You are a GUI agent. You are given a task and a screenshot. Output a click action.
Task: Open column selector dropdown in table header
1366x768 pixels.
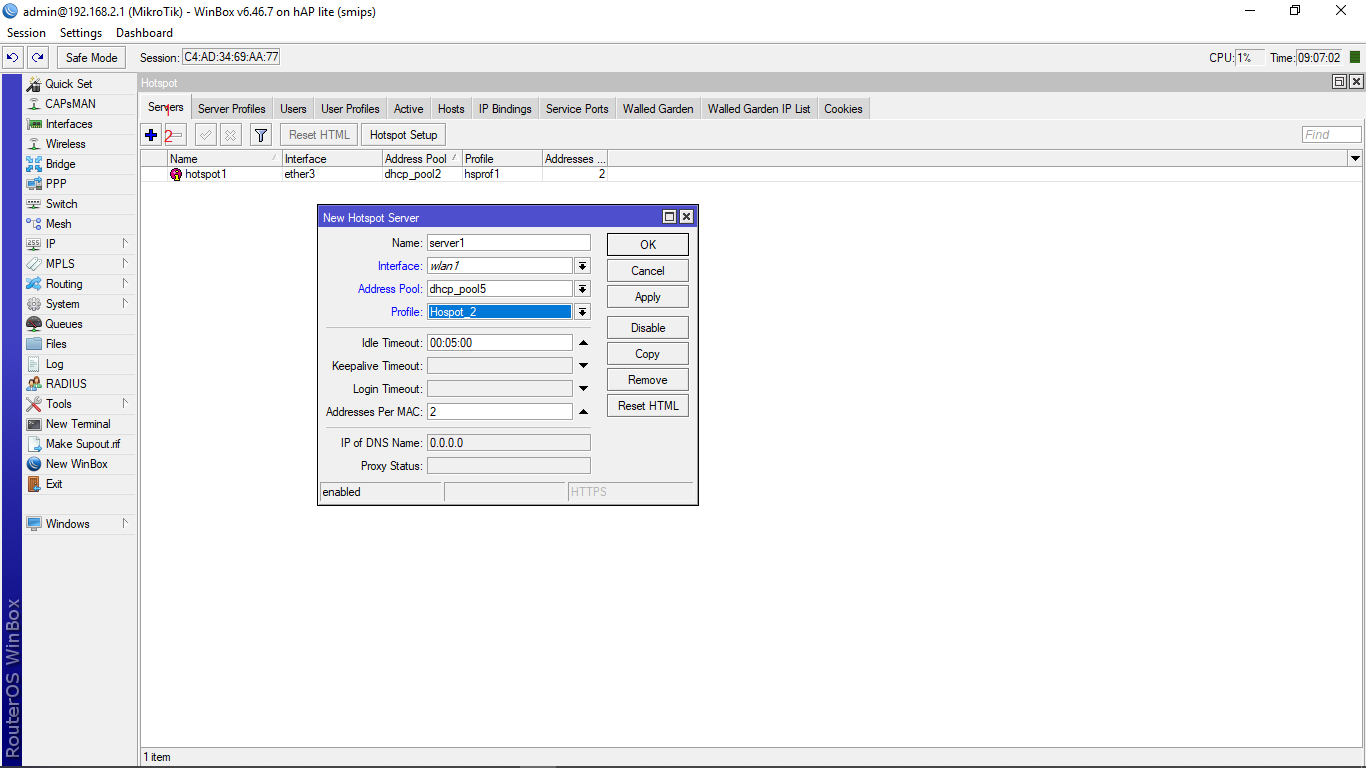(1355, 159)
